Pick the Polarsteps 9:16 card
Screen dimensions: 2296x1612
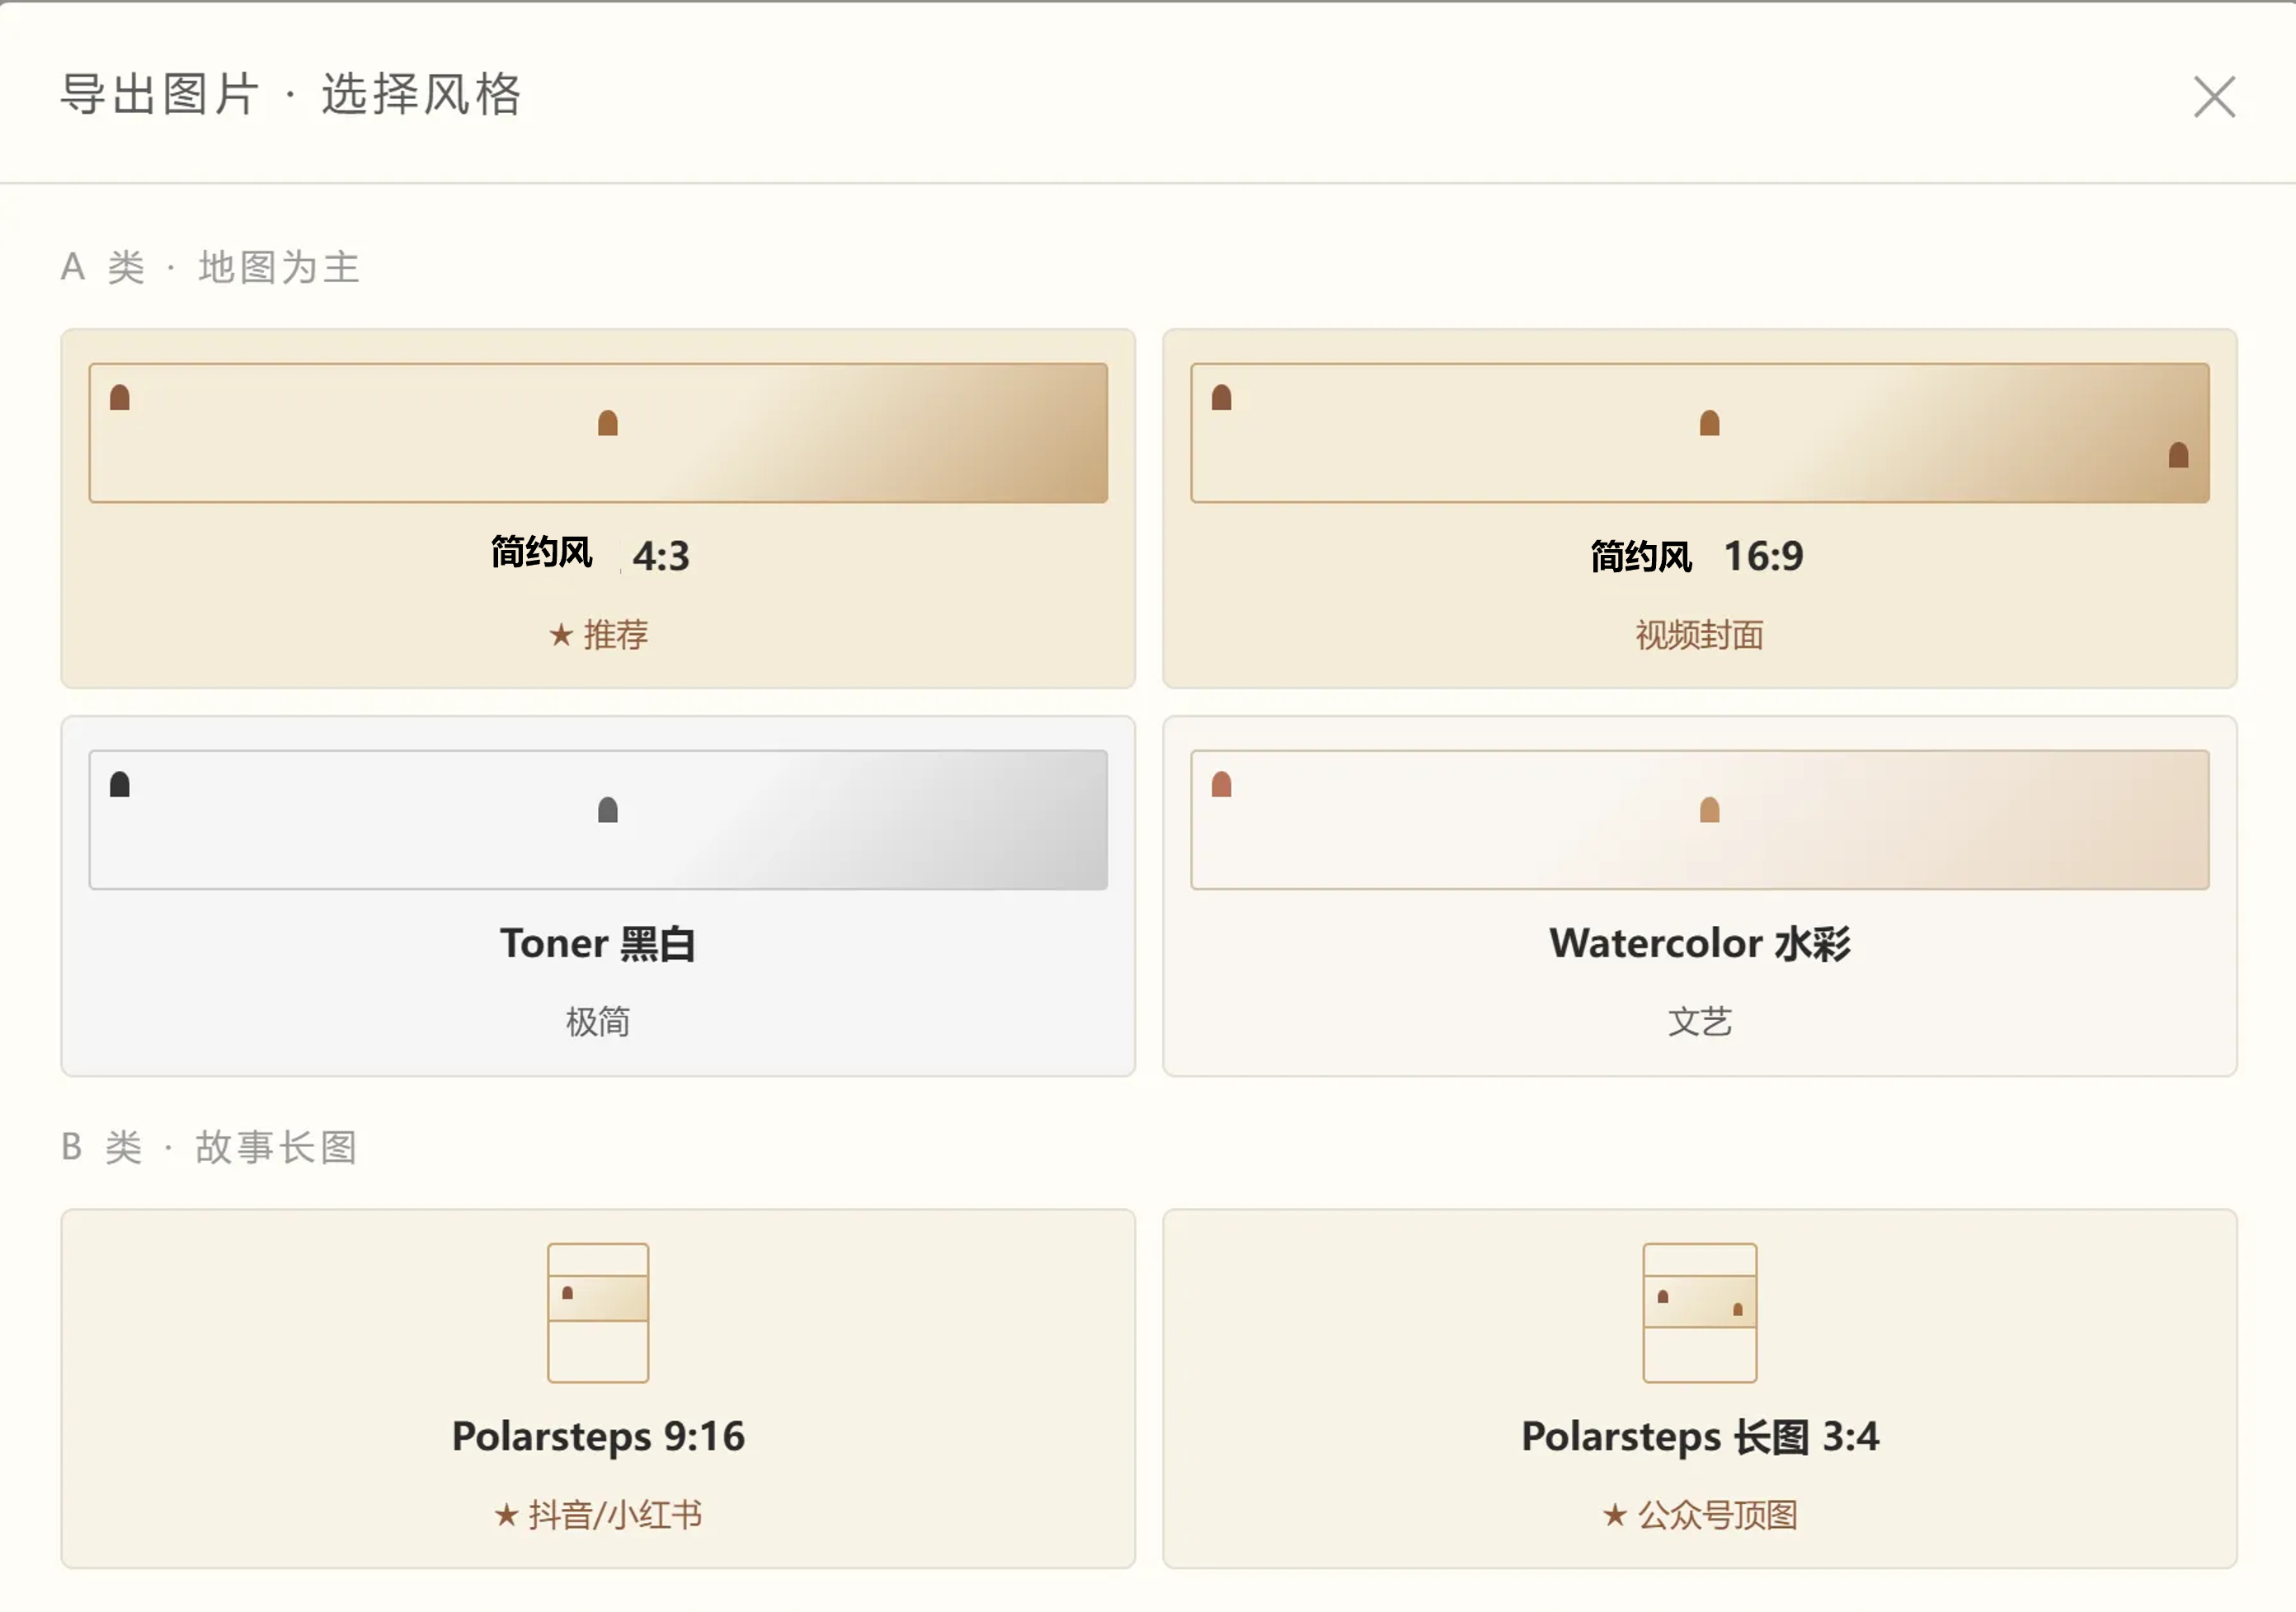tap(598, 1389)
